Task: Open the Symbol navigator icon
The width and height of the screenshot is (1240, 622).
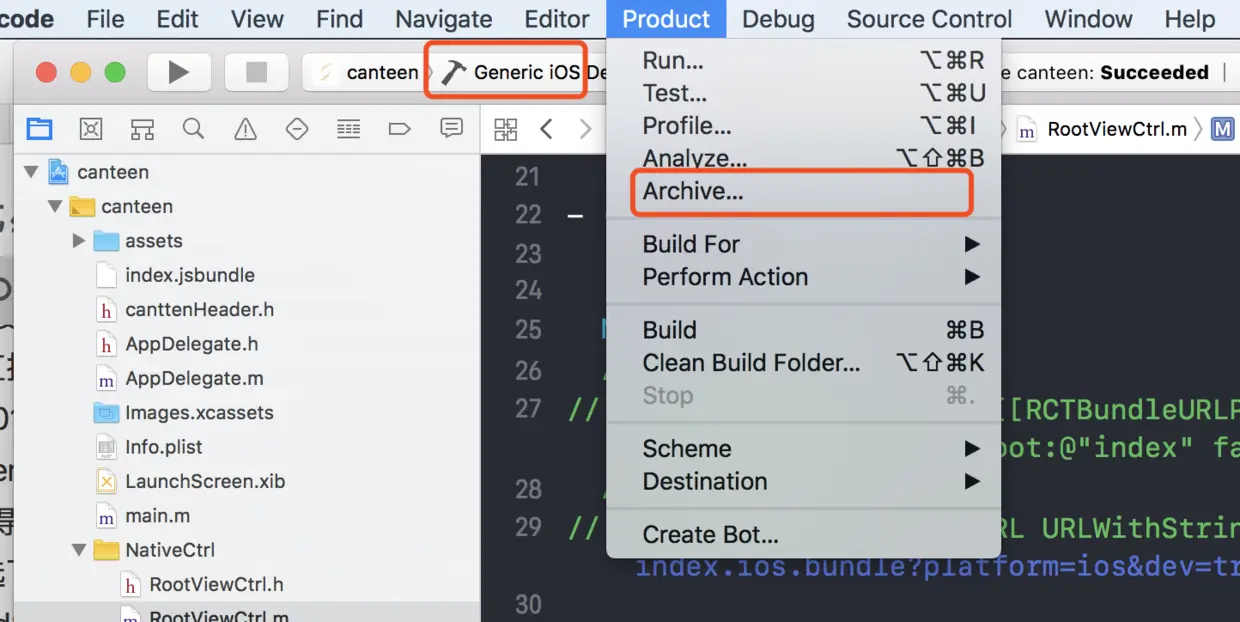Action: 142,129
